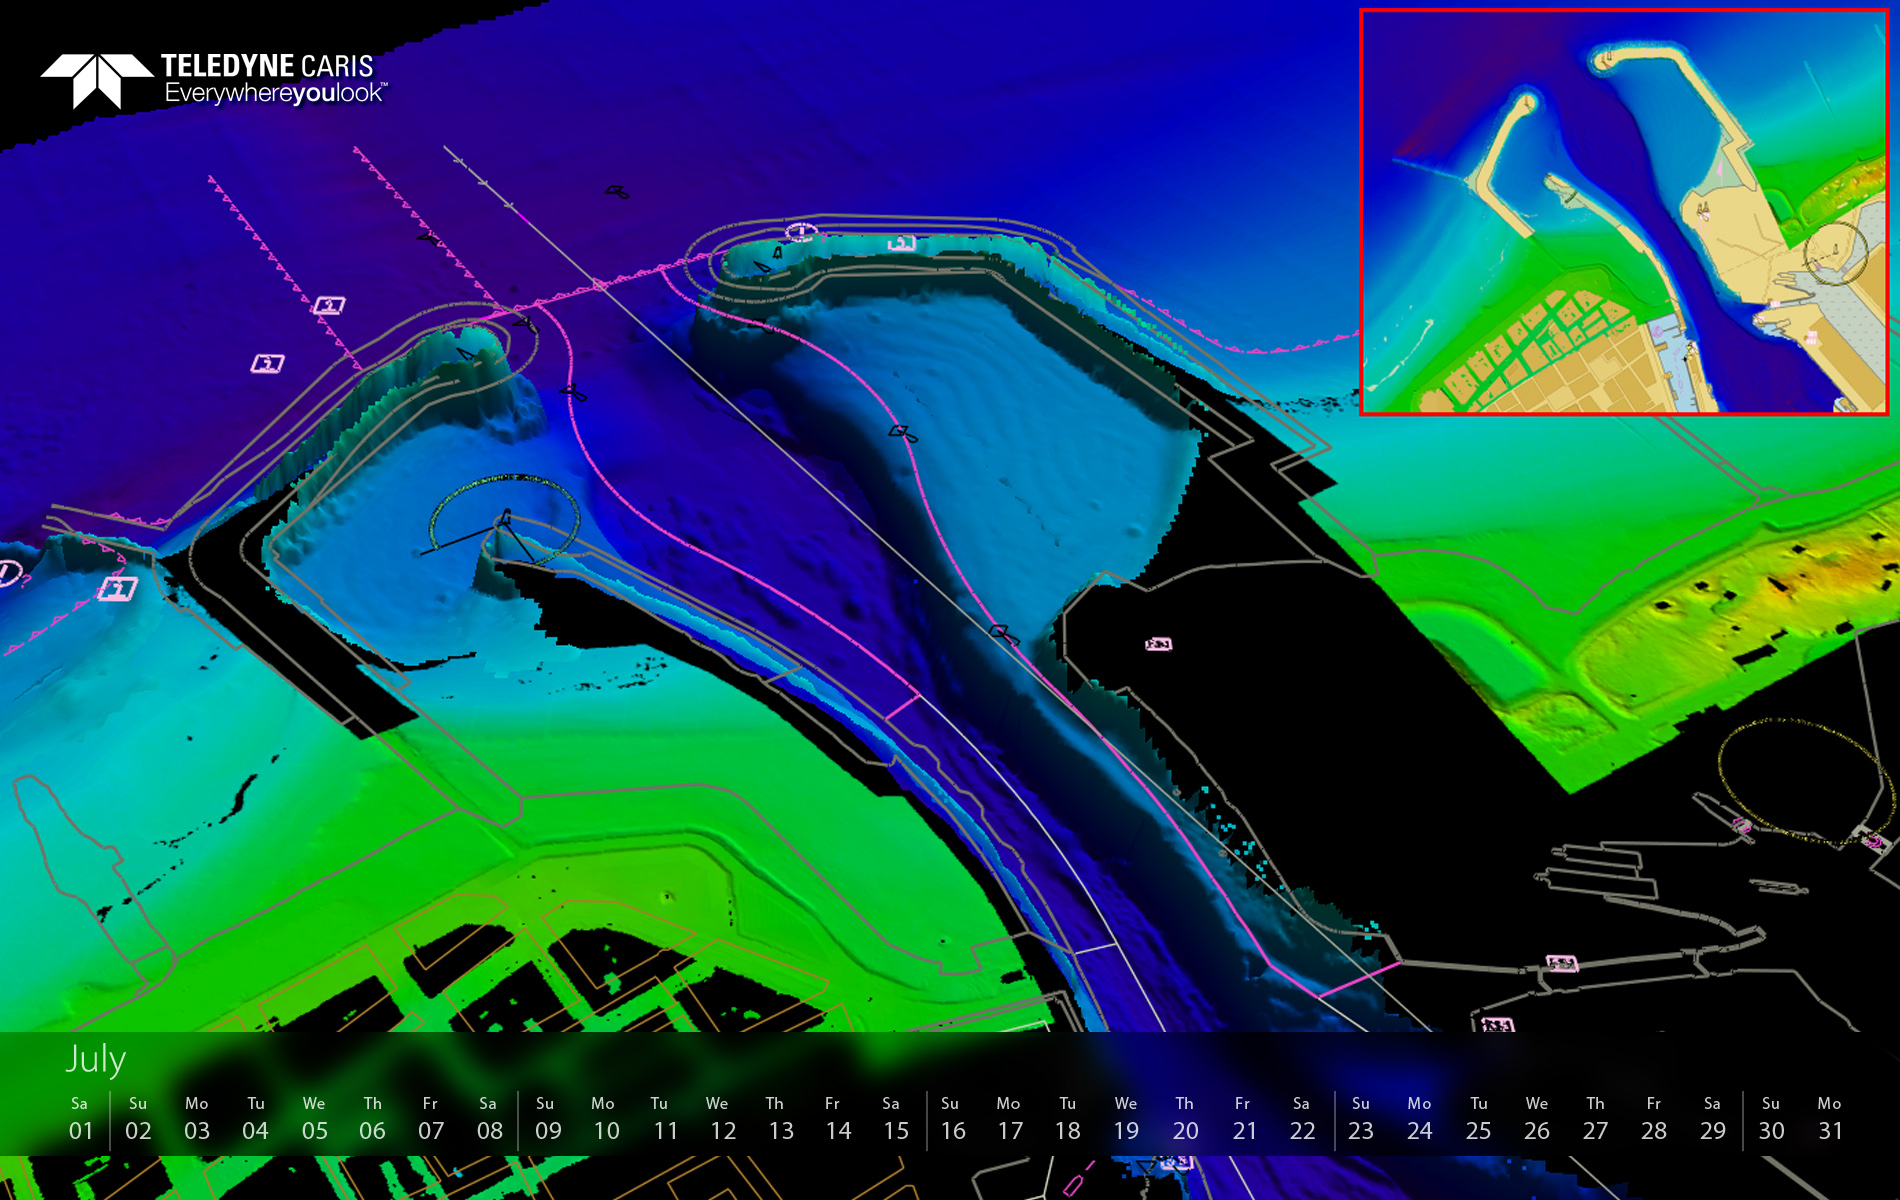Image resolution: width=1900 pixels, height=1200 pixels.
Task: Select Sunday 09 in the calendar
Action: (547, 1119)
